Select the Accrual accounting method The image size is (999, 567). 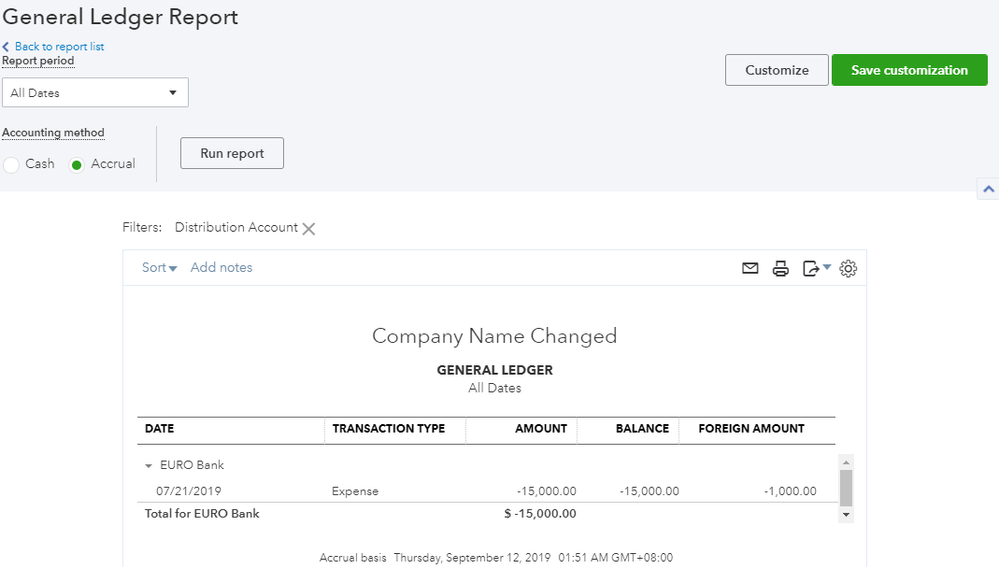pos(77,165)
